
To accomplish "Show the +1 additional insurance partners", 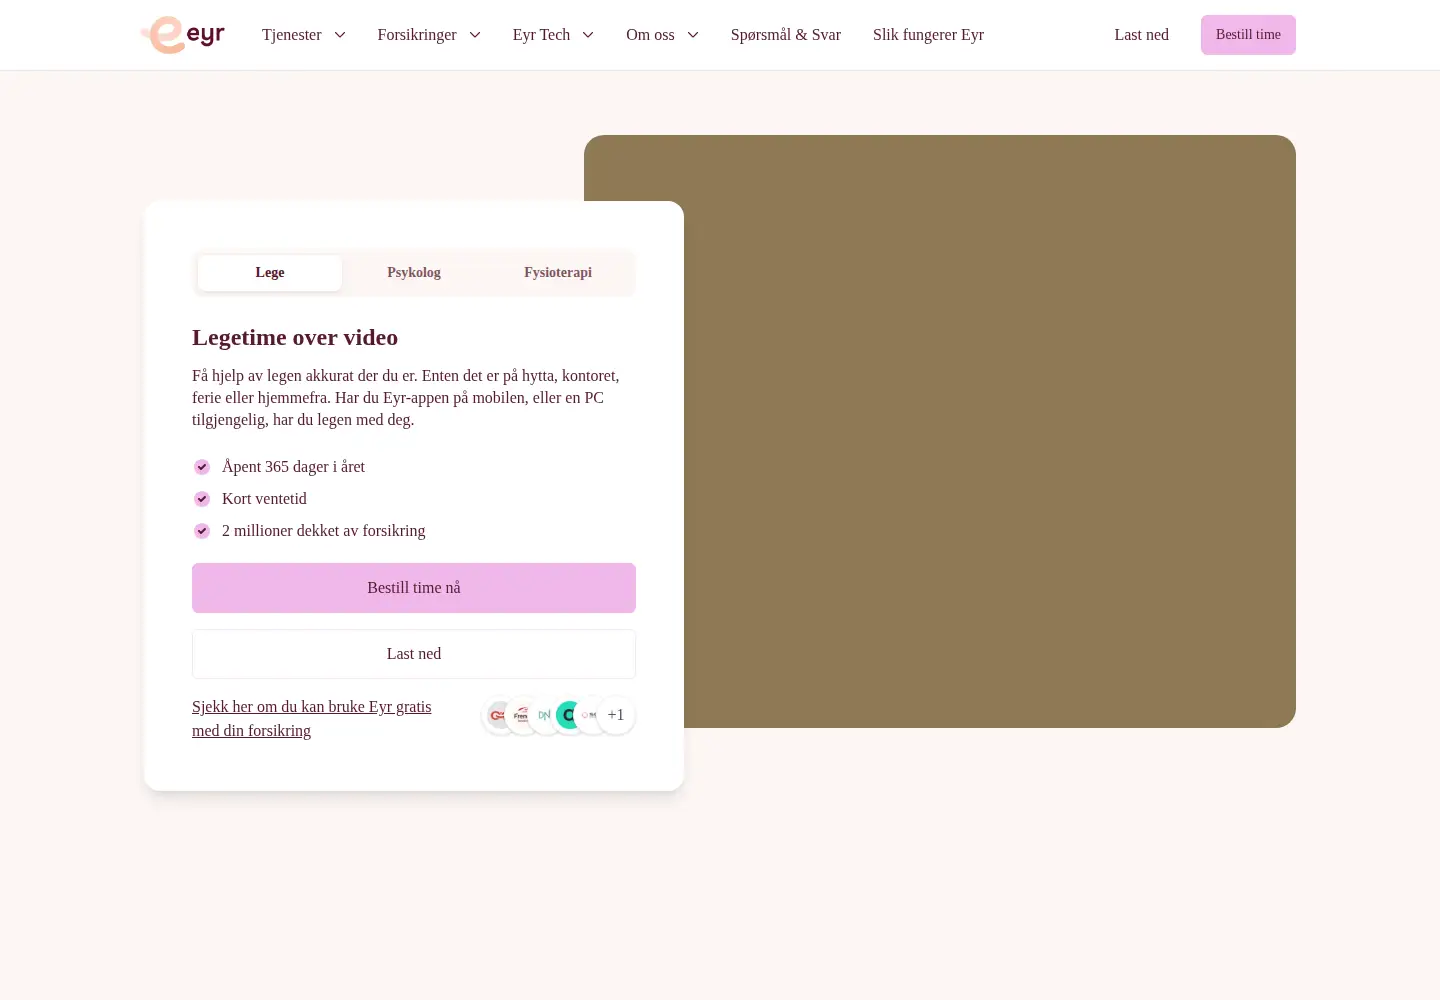I will pyautogui.click(x=616, y=715).
